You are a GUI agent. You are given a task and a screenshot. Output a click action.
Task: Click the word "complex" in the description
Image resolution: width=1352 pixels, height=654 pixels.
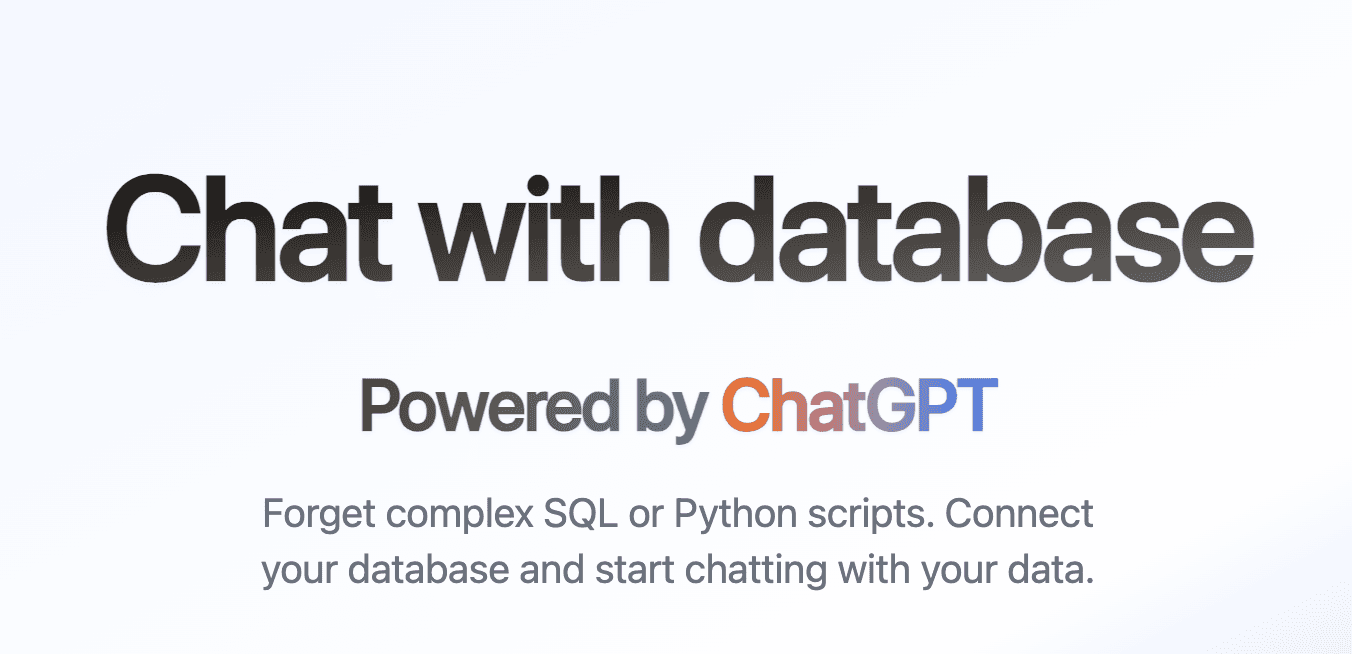459,517
